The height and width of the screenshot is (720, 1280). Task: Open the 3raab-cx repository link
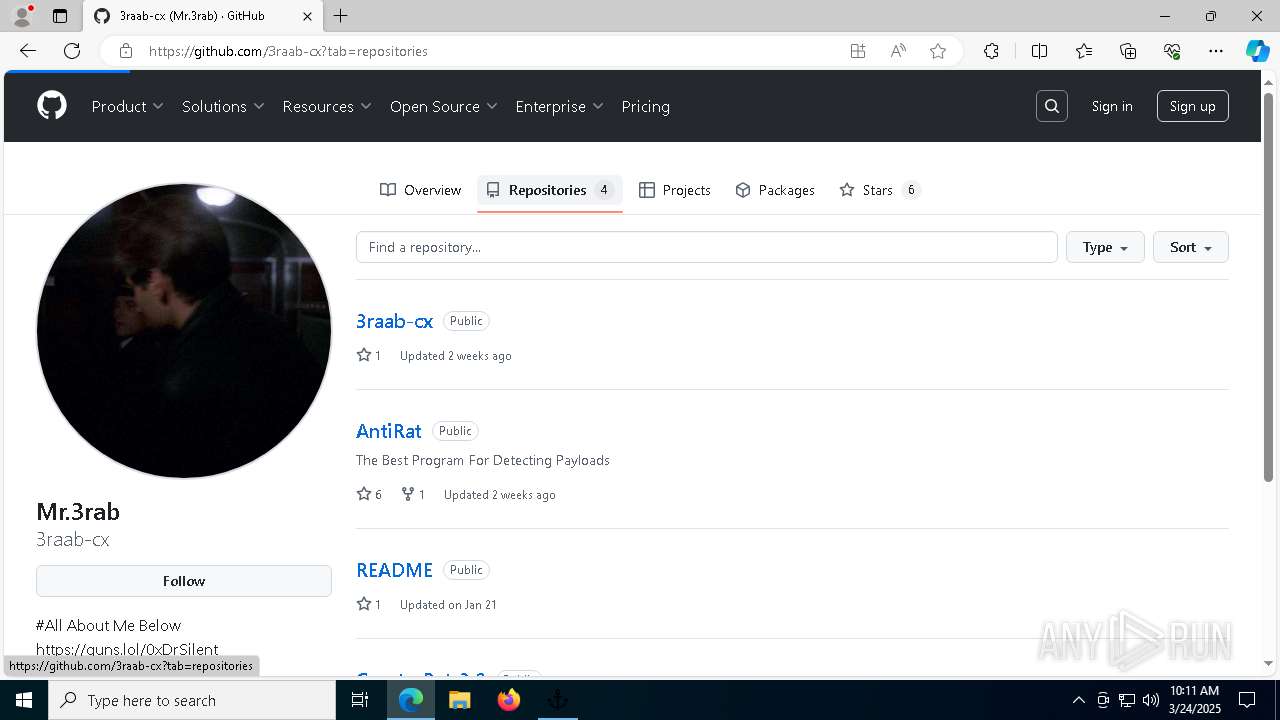[394, 321]
